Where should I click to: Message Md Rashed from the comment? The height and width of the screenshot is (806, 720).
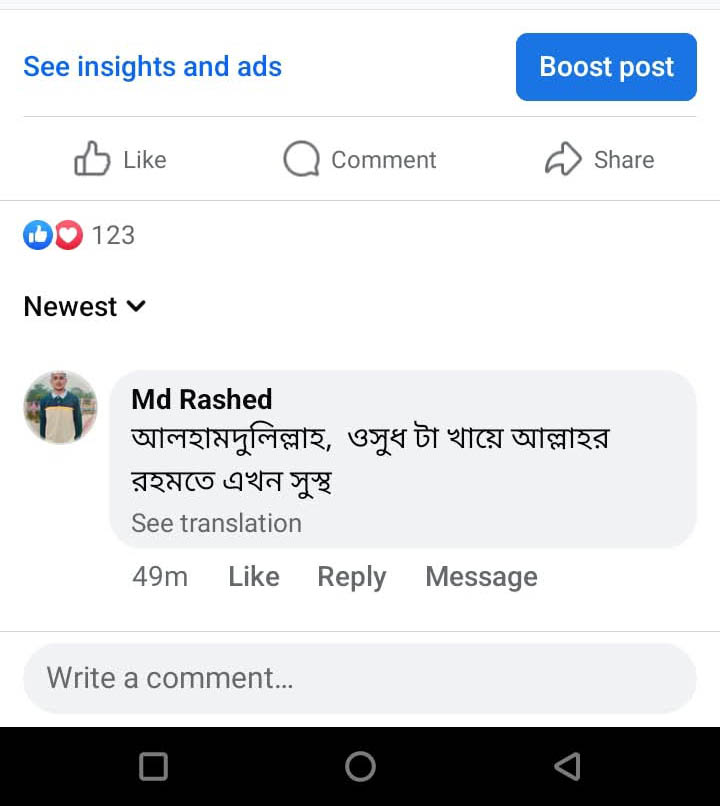click(x=481, y=576)
